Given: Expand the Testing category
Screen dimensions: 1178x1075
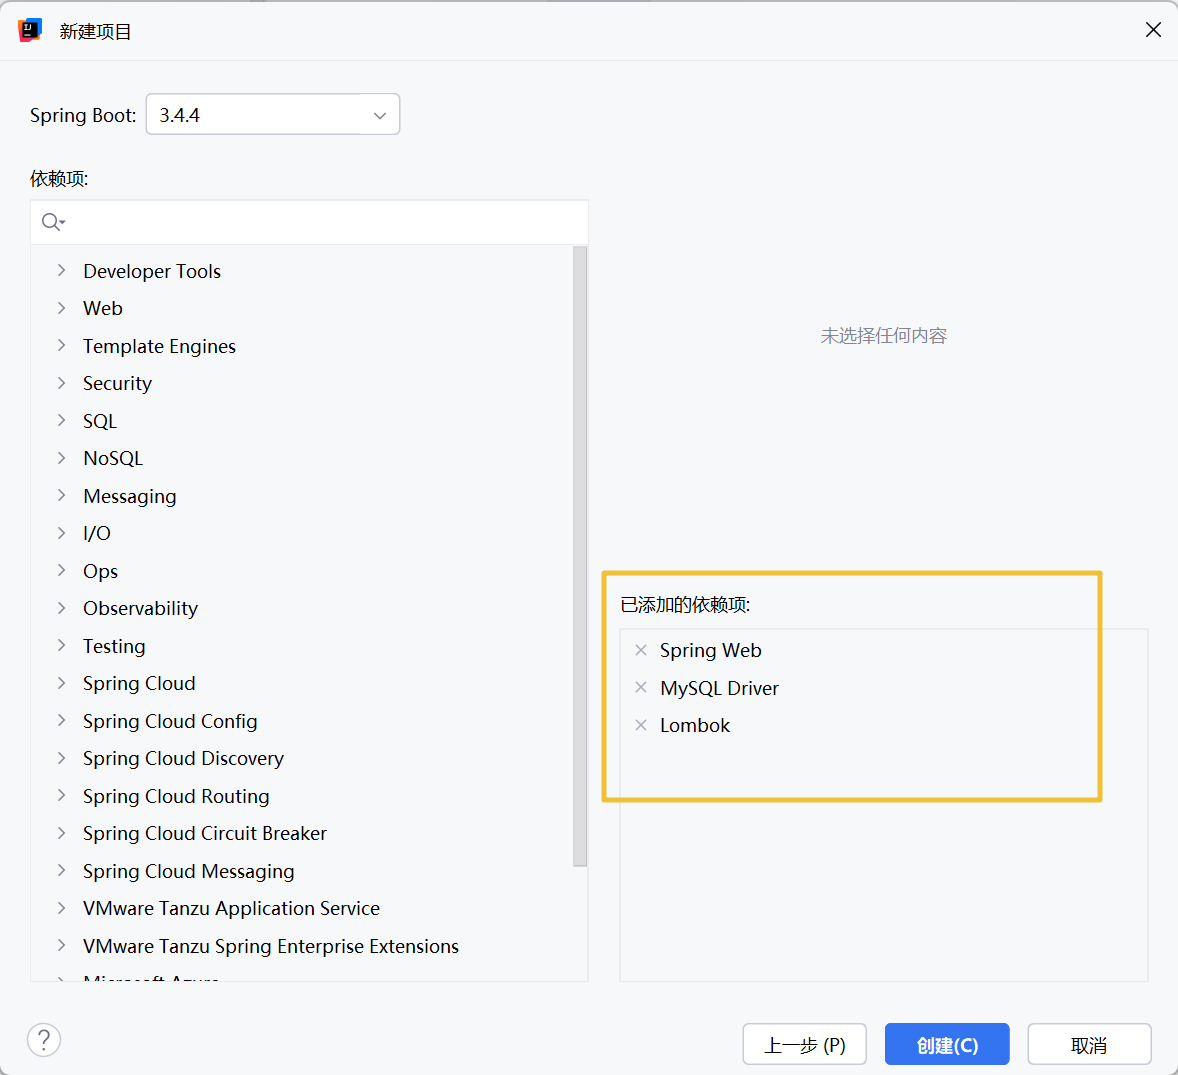Looking at the screenshot, I should tap(62, 646).
